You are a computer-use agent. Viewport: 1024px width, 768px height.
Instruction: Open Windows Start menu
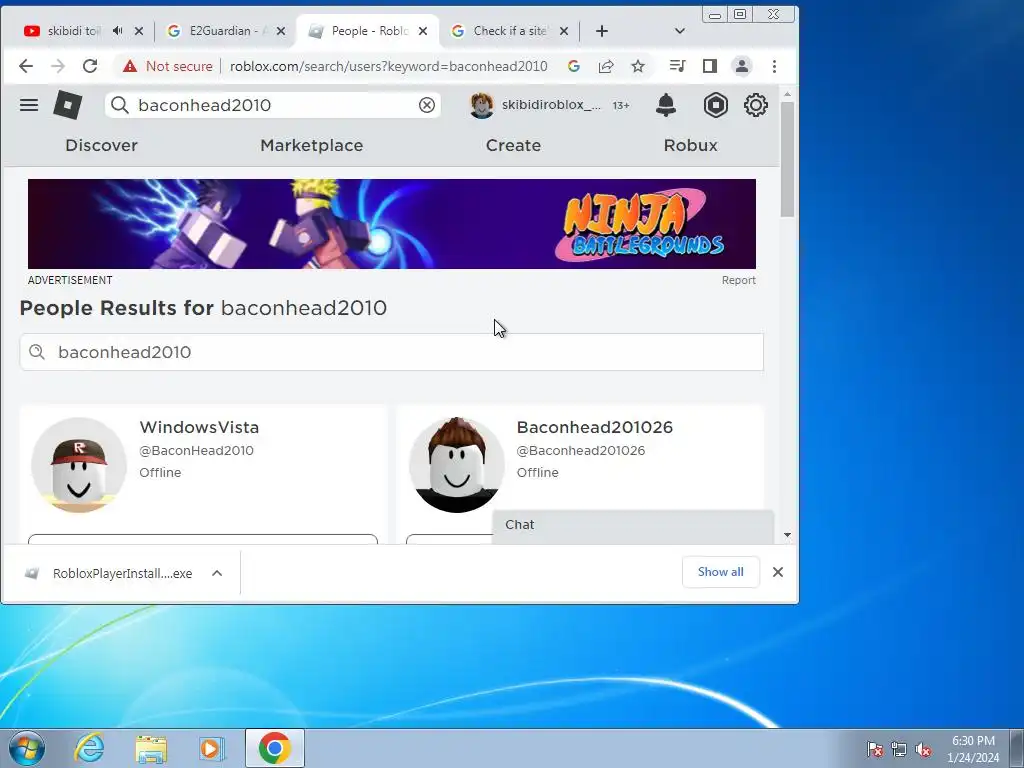coord(27,748)
